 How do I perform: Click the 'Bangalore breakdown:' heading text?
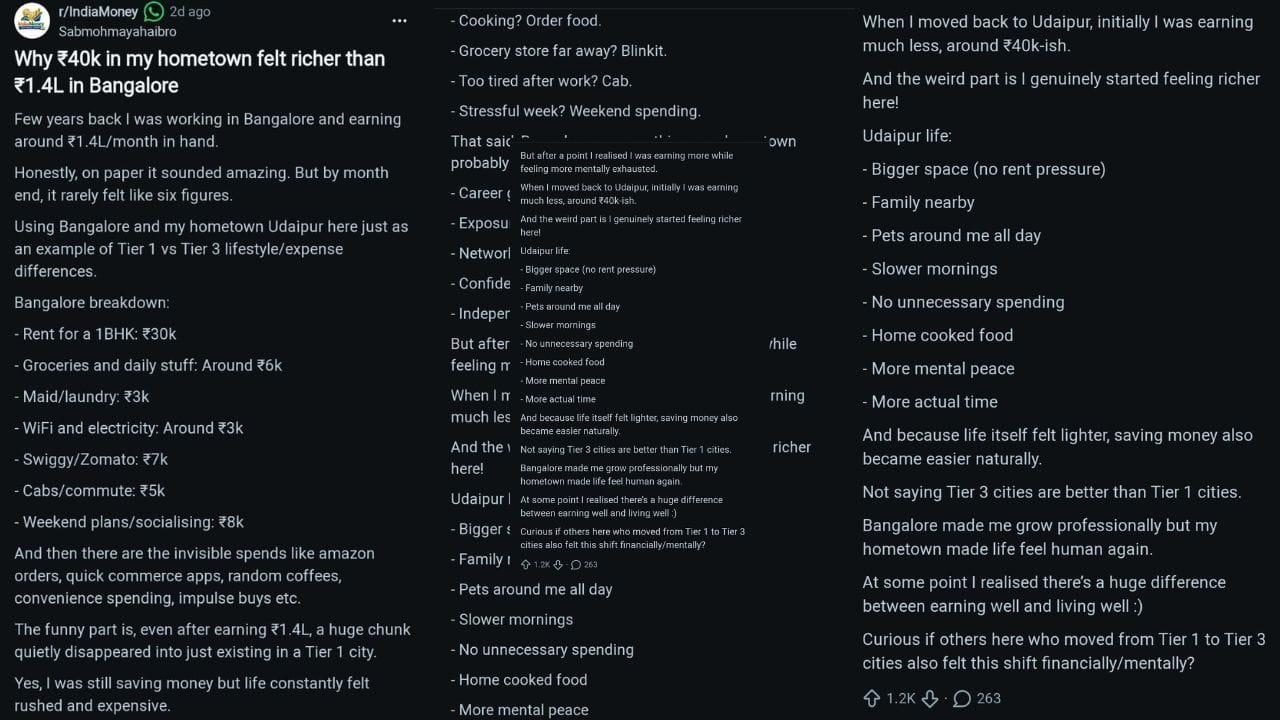click(92, 302)
